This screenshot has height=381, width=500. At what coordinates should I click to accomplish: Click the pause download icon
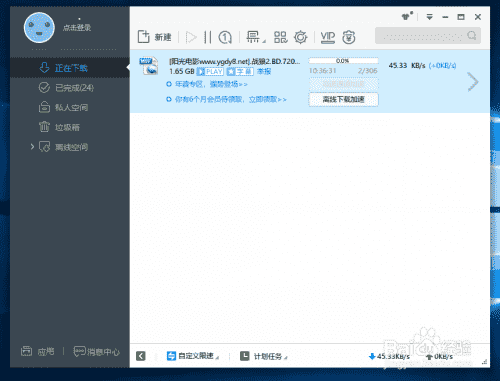point(208,37)
